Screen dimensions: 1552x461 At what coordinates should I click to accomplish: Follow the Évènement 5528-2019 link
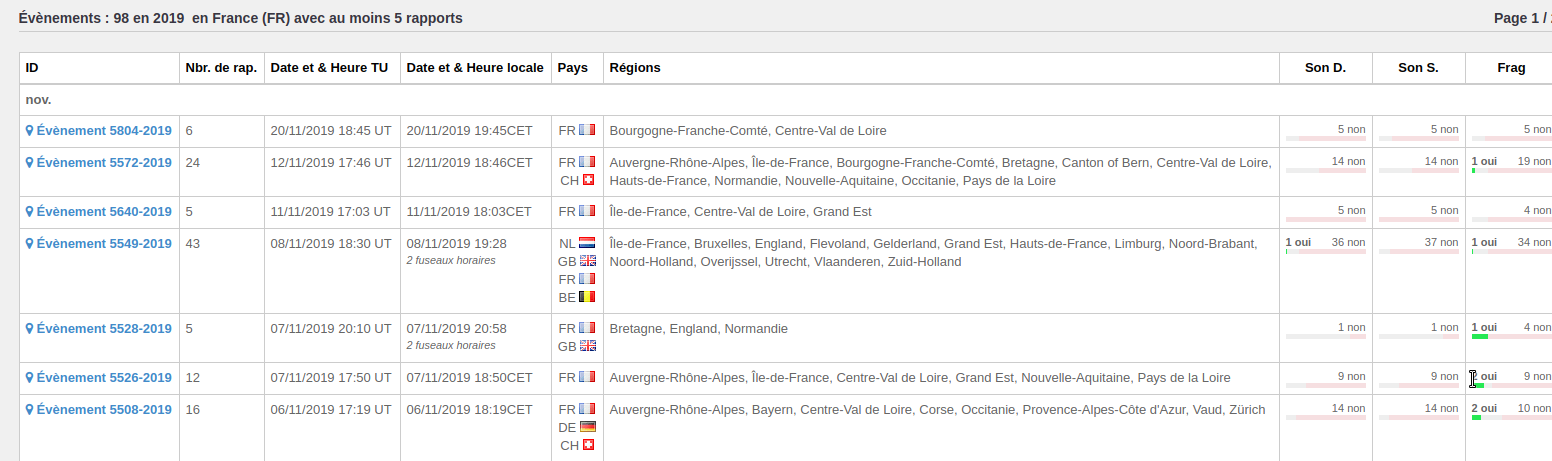[x=104, y=329]
